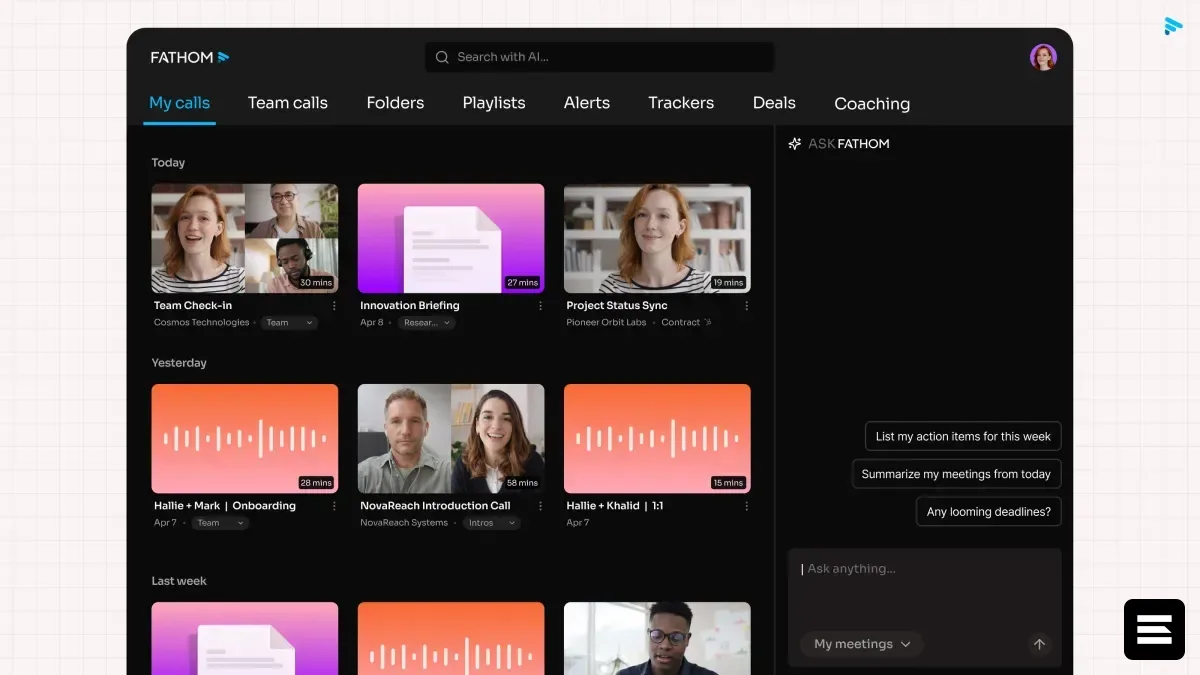The width and height of the screenshot is (1200, 675).
Task: Click the black menu icon at bottom right corner
Action: [x=1154, y=629]
